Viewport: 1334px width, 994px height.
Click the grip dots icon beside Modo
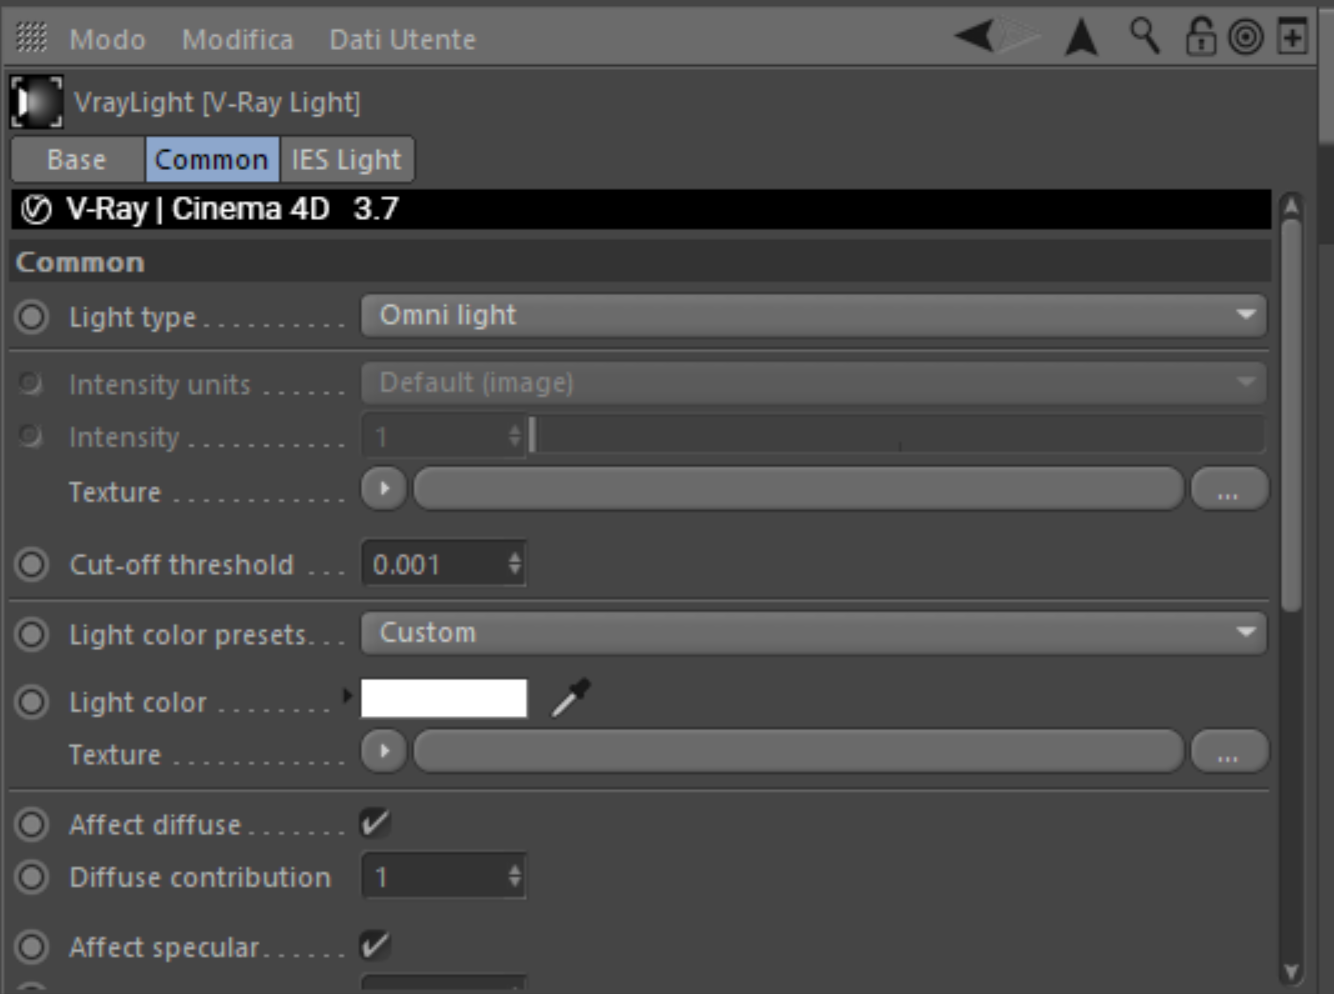pos(31,38)
